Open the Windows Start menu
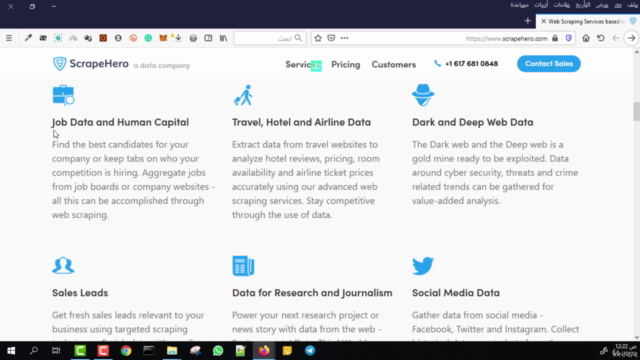Viewport: 640px width, 360px height. click(x=11, y=351)
